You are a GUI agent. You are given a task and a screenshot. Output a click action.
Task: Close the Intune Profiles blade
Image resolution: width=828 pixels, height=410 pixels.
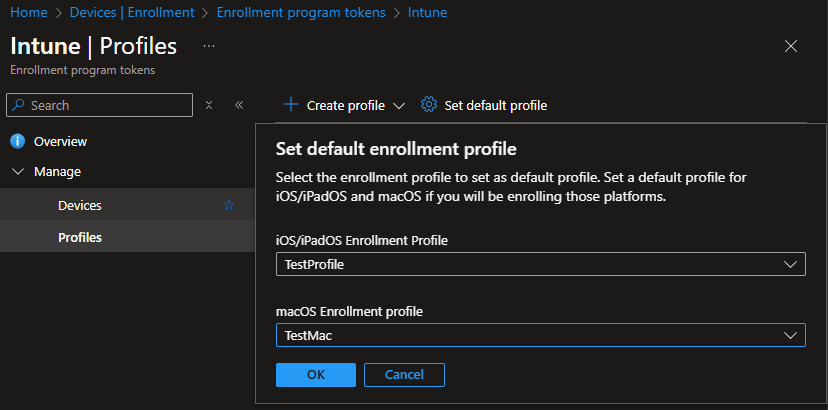791,46
